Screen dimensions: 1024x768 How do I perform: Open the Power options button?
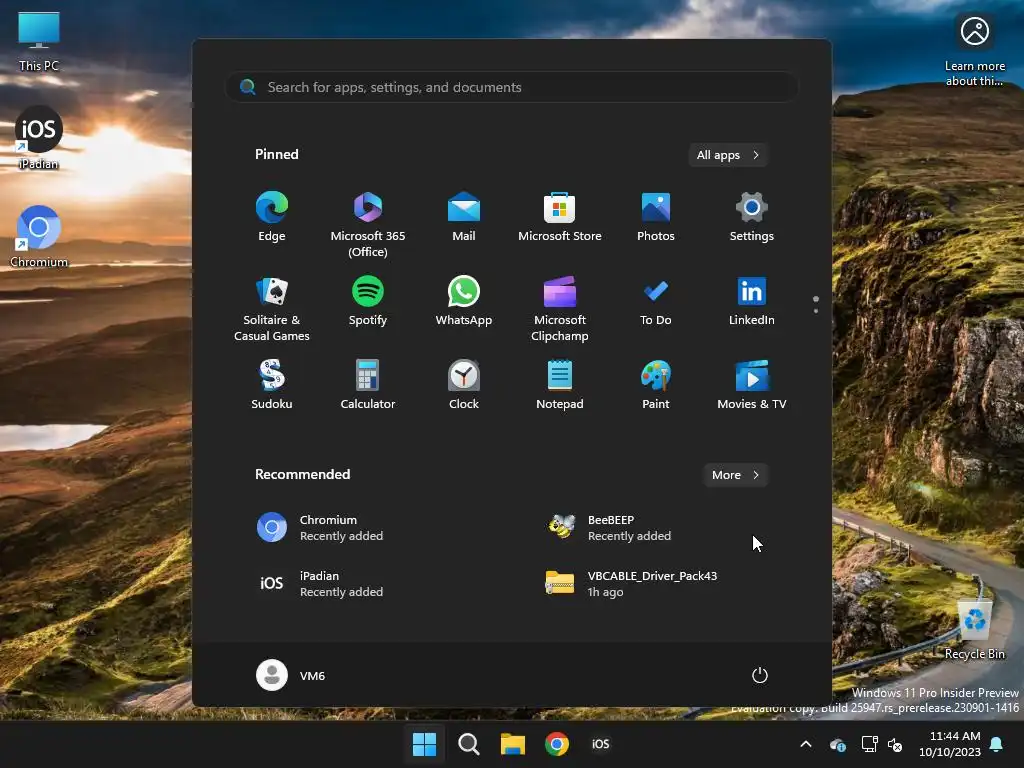(x=760, y=675)
